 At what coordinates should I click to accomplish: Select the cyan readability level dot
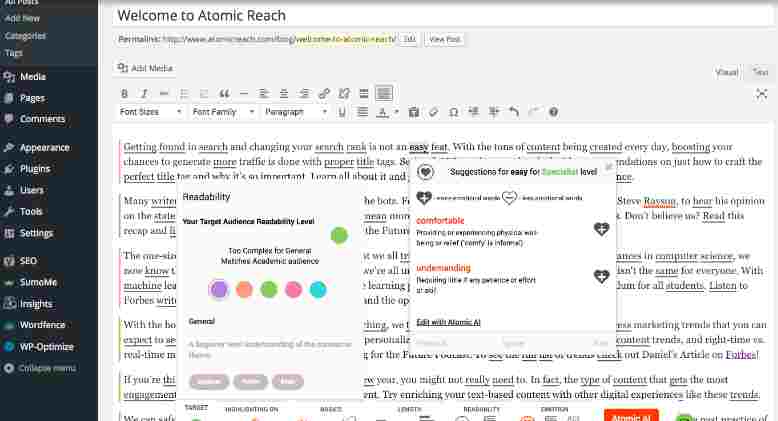[x=318, y=289]
